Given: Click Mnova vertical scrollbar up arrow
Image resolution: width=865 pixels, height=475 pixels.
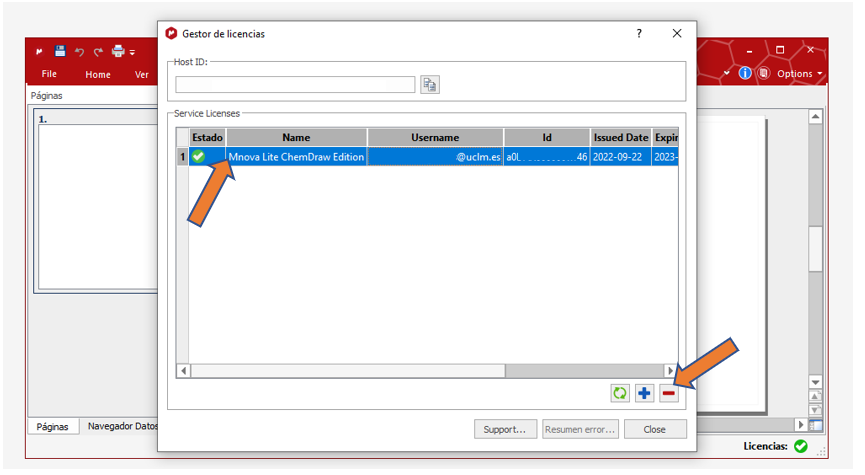Looking at the screenshot, I should (x=815, y=116).
